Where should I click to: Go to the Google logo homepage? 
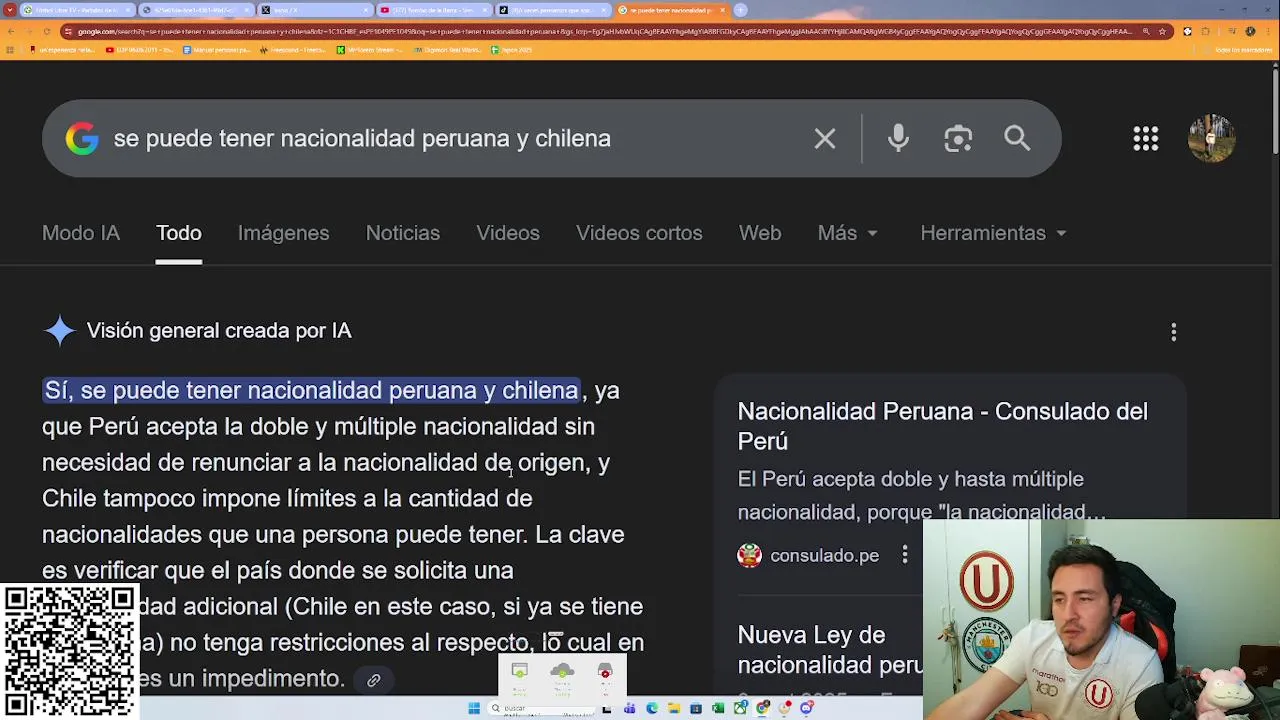[82, 139]
